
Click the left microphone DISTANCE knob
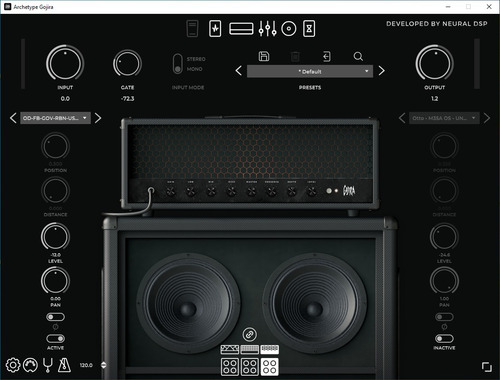[55, 190]
